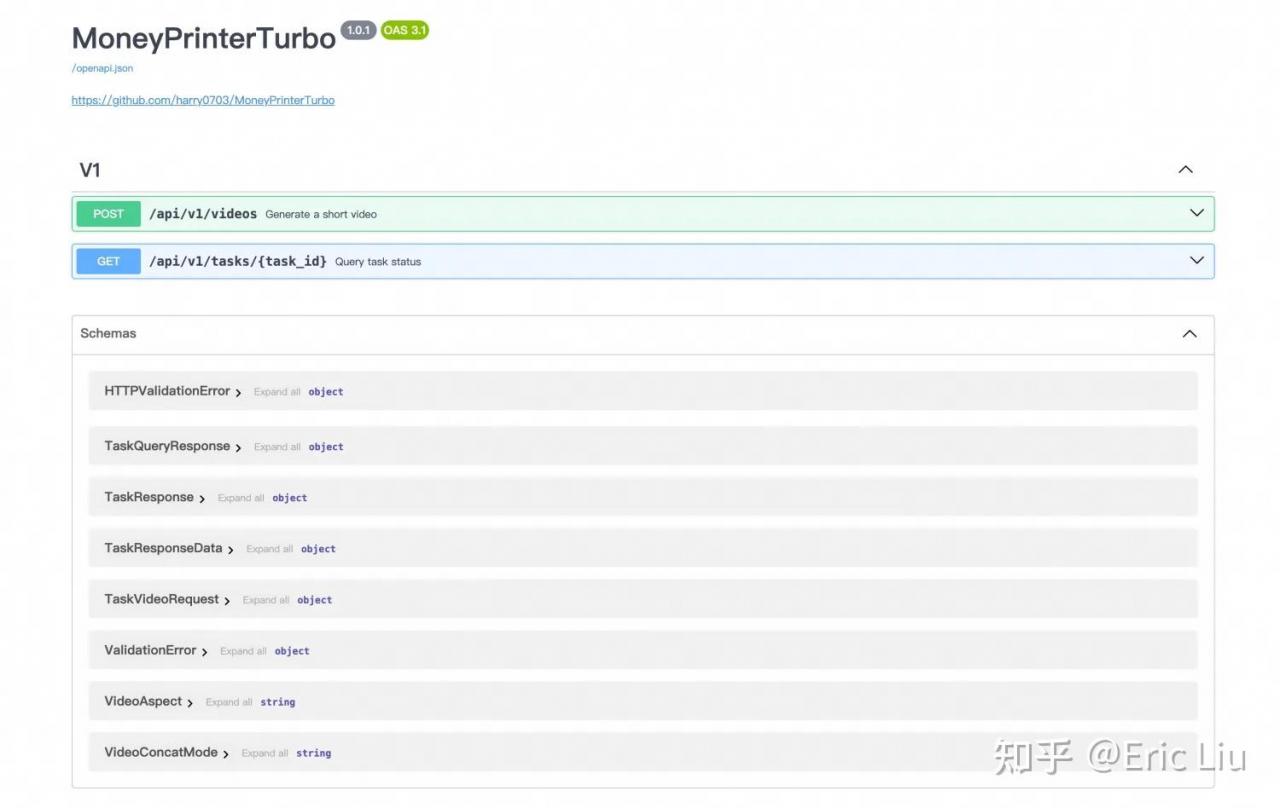Screen dimensions: 1280x808
Task: Click Expand all for ValidationError
Action: tap(243, 651)
